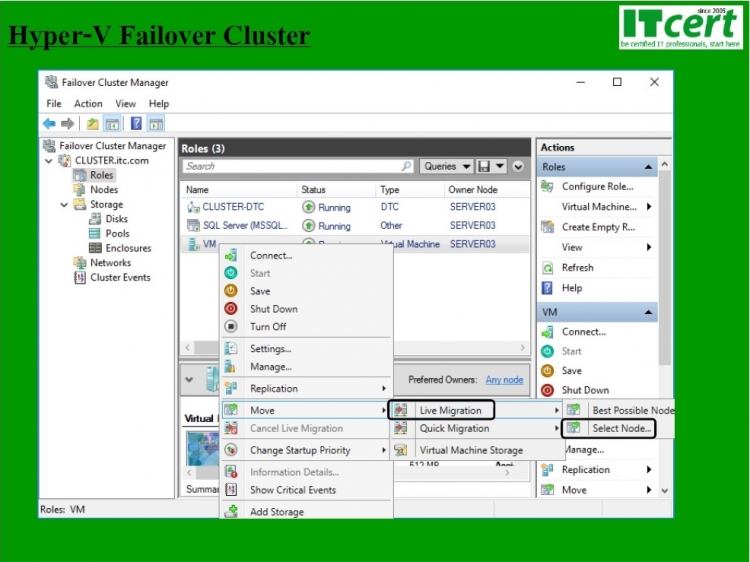750x562 pixels.
Task: Open the View menu
Action: tap(125, 103)
